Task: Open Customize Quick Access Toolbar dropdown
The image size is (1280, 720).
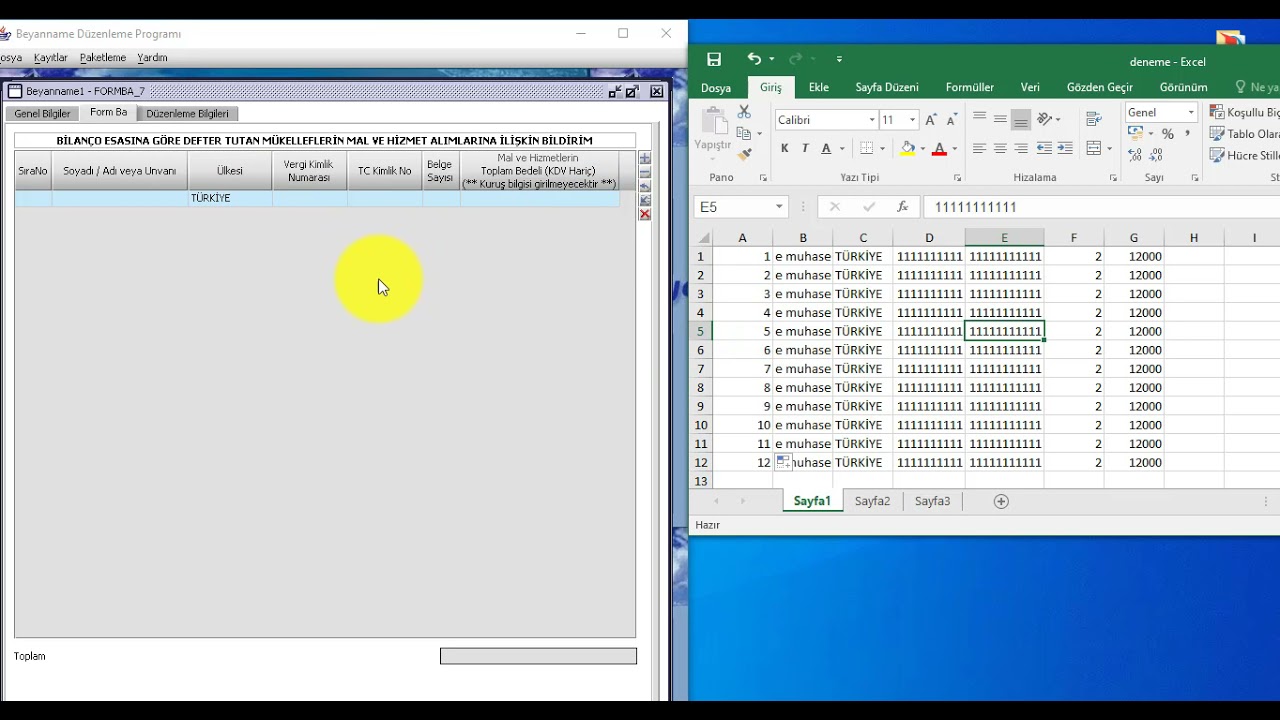Action: tap(839, 60)
